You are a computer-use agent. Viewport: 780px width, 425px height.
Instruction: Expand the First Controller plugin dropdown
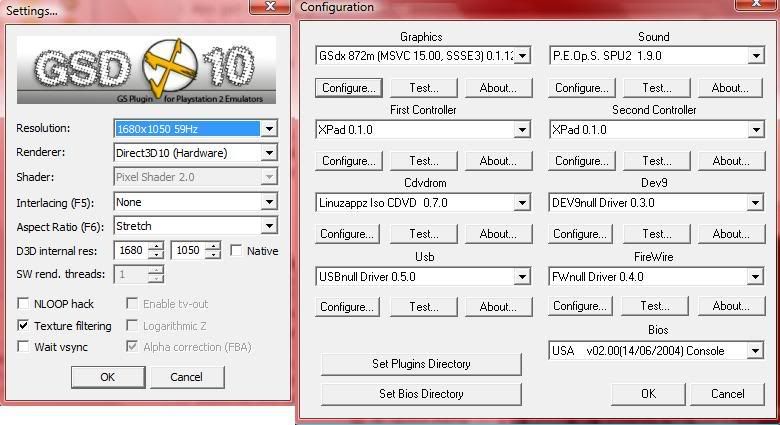(423, 130)
